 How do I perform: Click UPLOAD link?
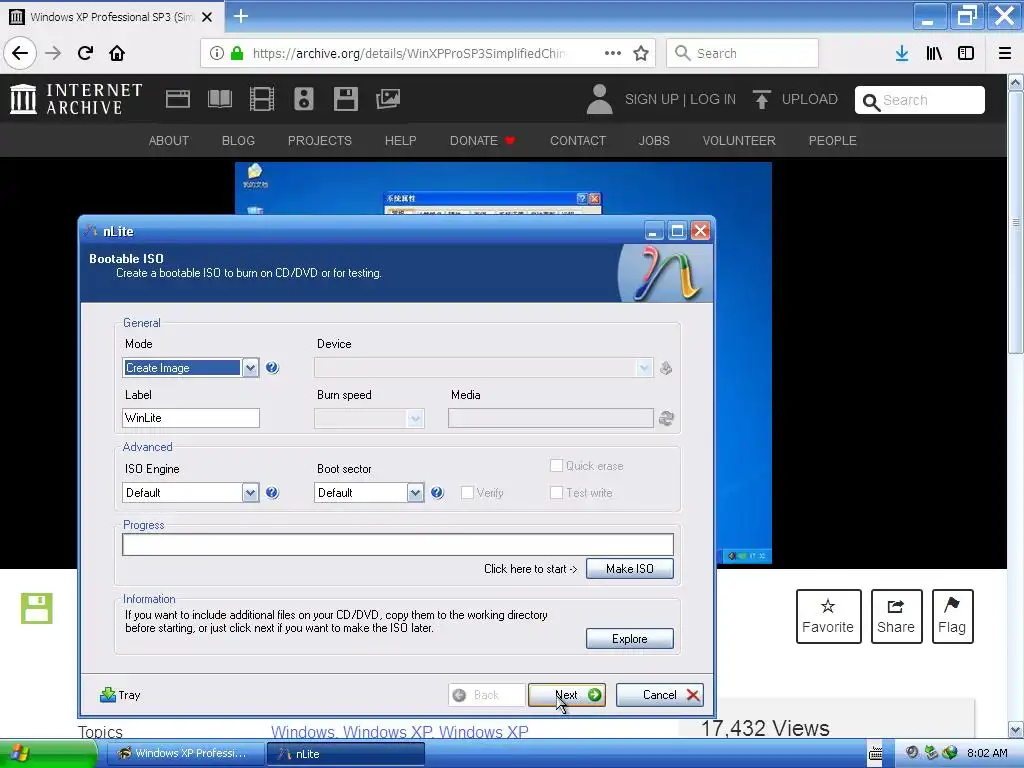click(809, 99)
